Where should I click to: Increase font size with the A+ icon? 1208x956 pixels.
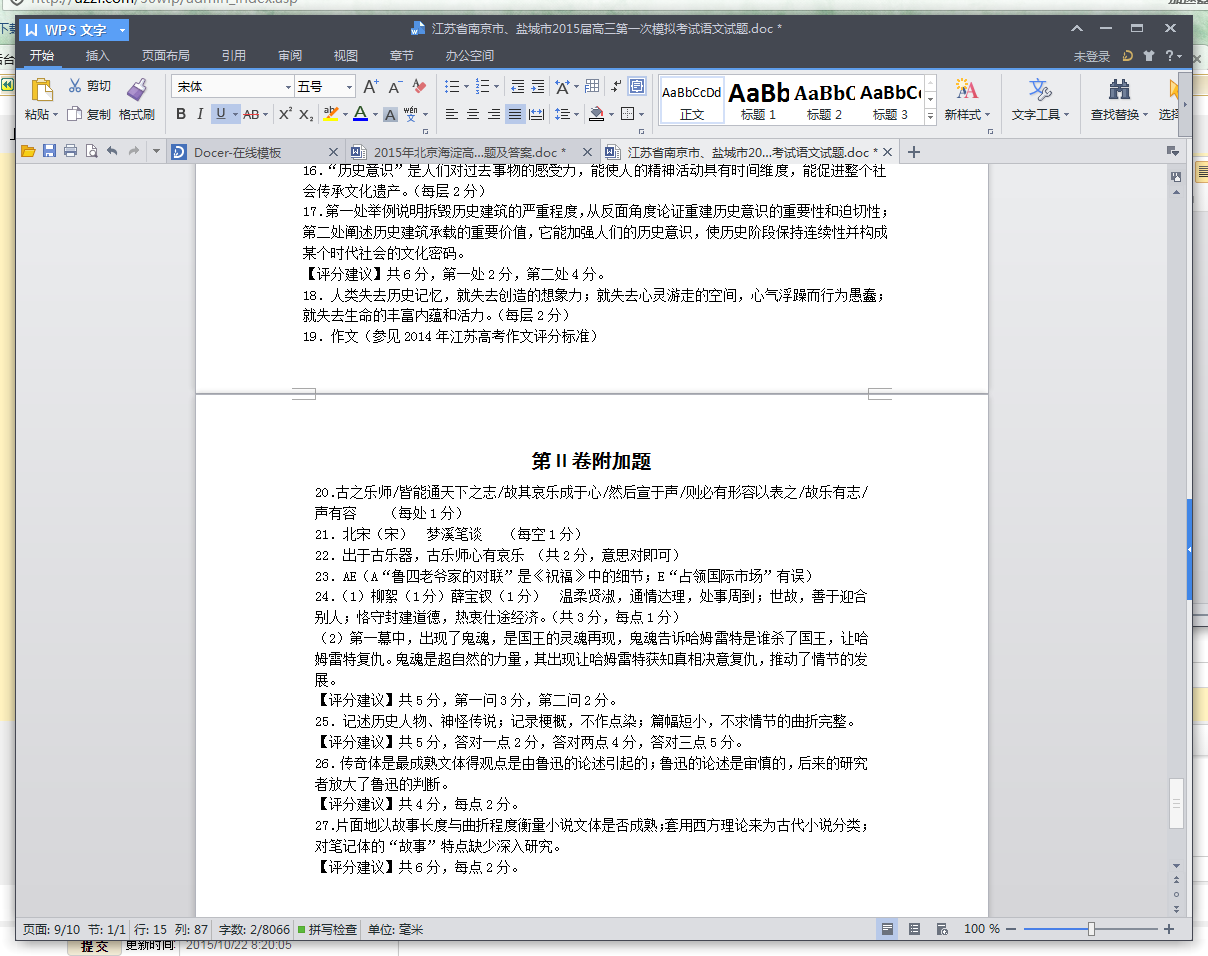[371, 87]
